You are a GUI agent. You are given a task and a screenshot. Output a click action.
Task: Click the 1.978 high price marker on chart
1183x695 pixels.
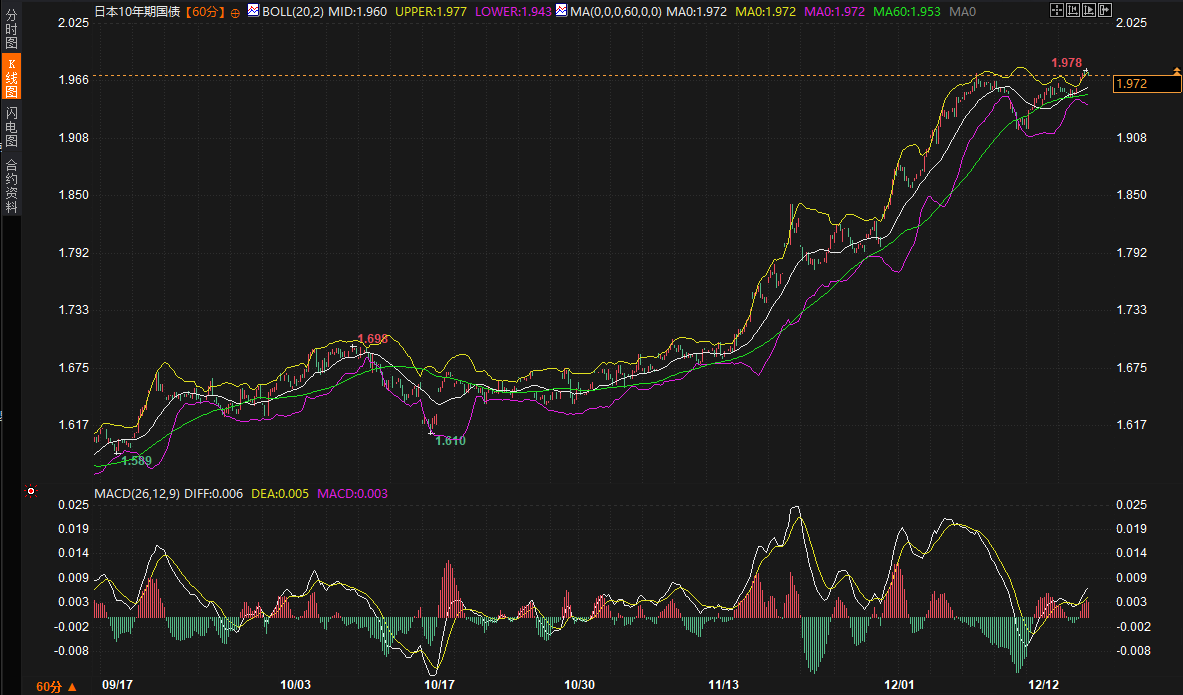(1066, 63)
